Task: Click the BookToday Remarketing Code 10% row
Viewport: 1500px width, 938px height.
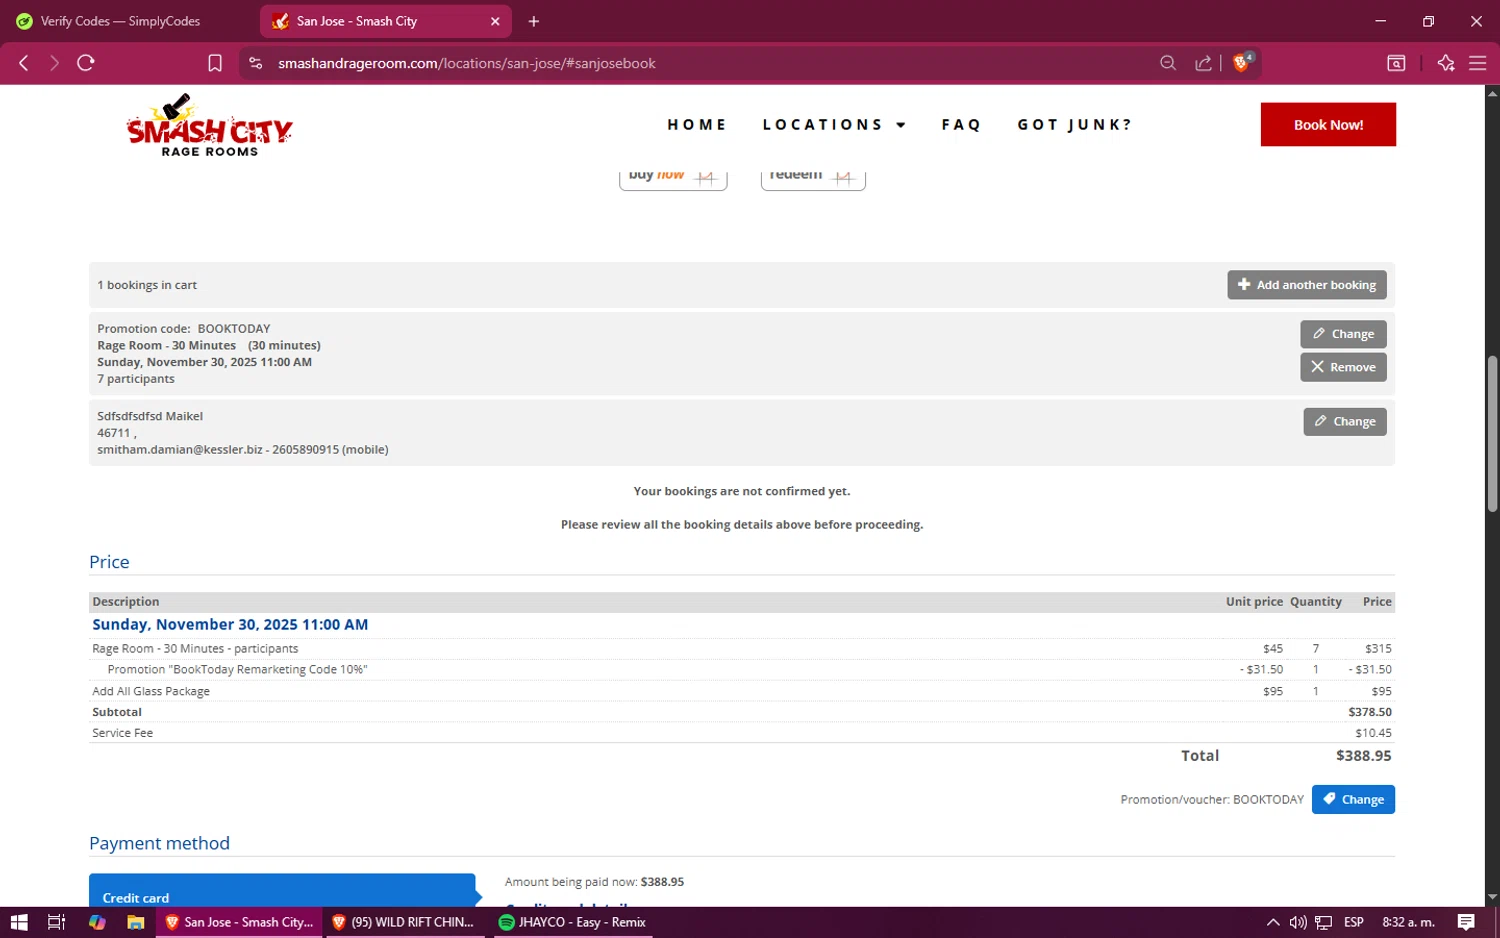Action: click(741, 670)
